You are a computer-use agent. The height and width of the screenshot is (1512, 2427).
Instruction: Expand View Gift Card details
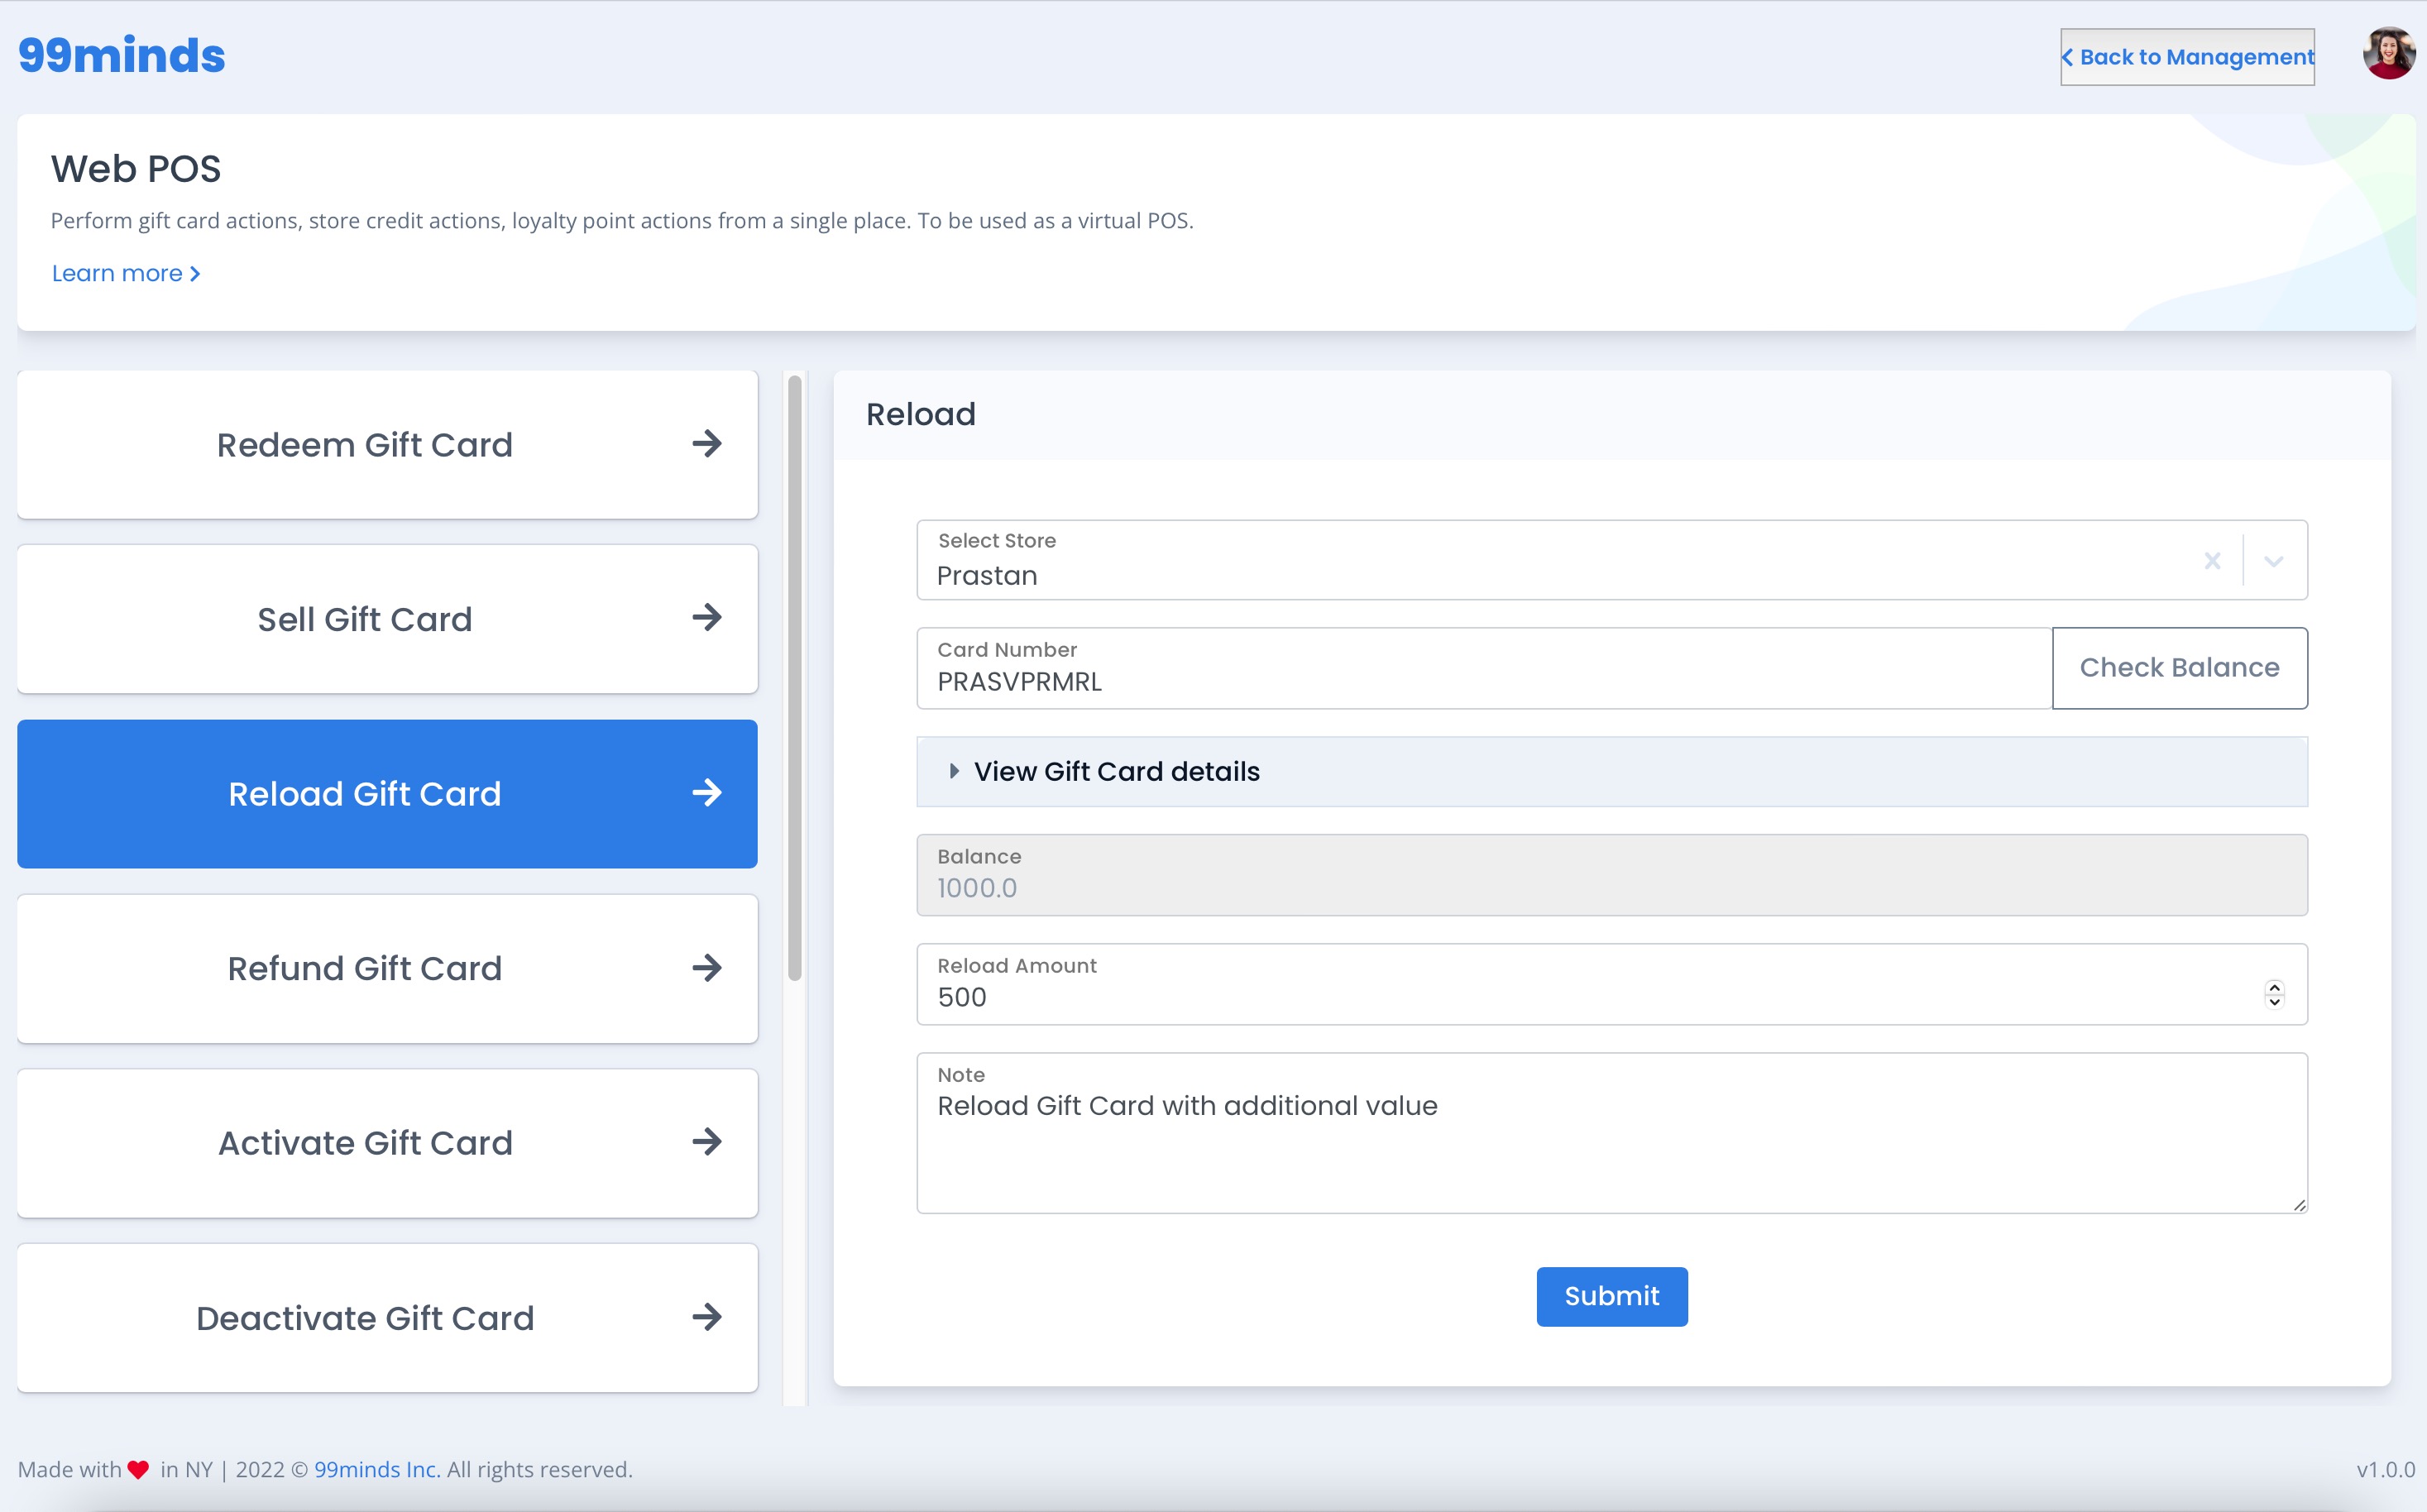[1612, 772]
